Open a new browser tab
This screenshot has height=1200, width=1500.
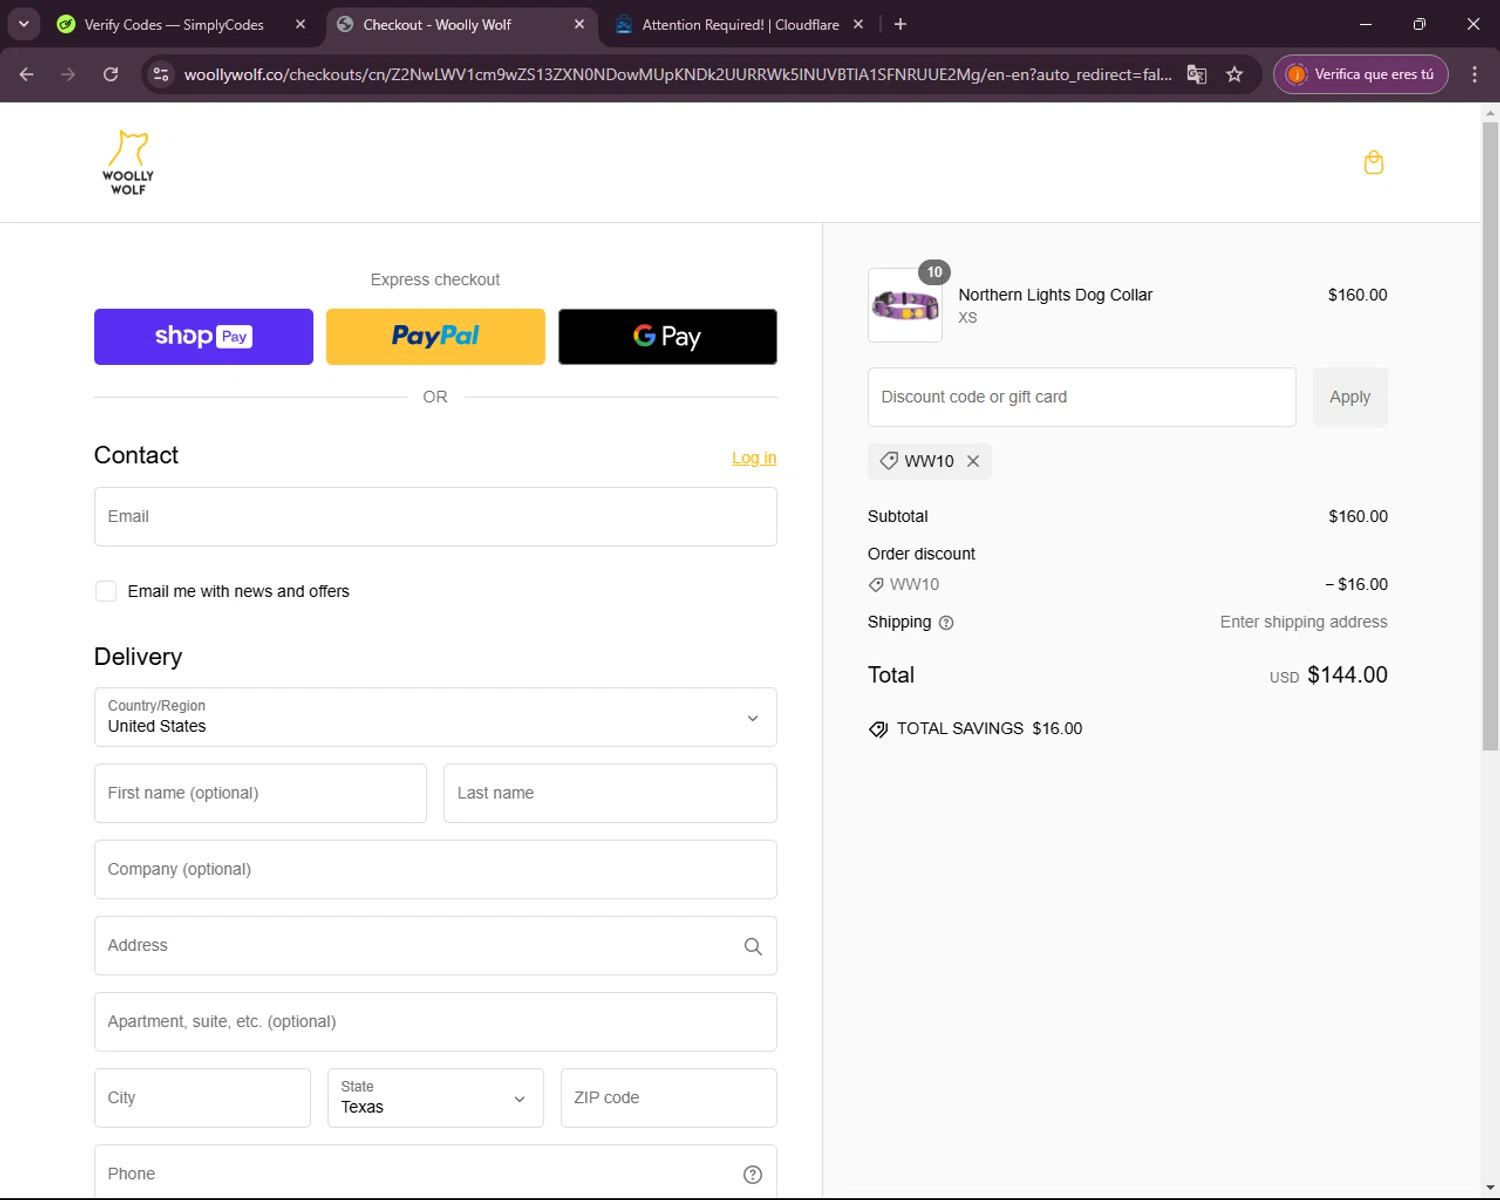point(900,24)
